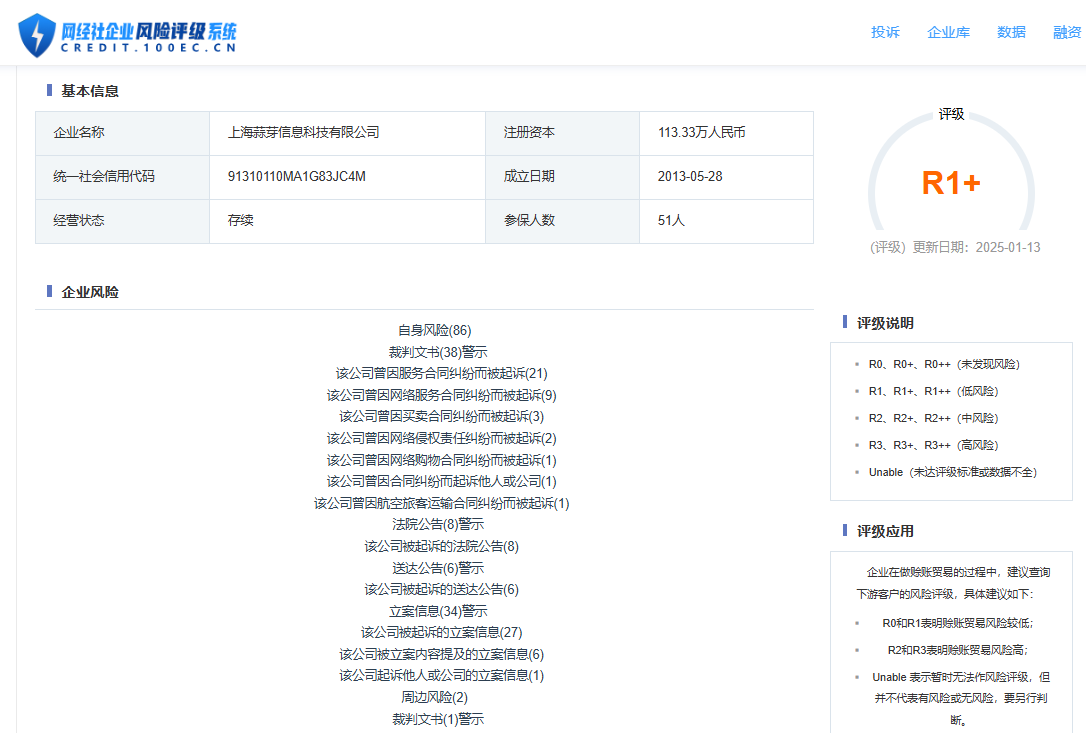Screen dimensions: 1086x733
Task: Expand the 送达公告(6)警示 section
Action: [x=438, y=568]
